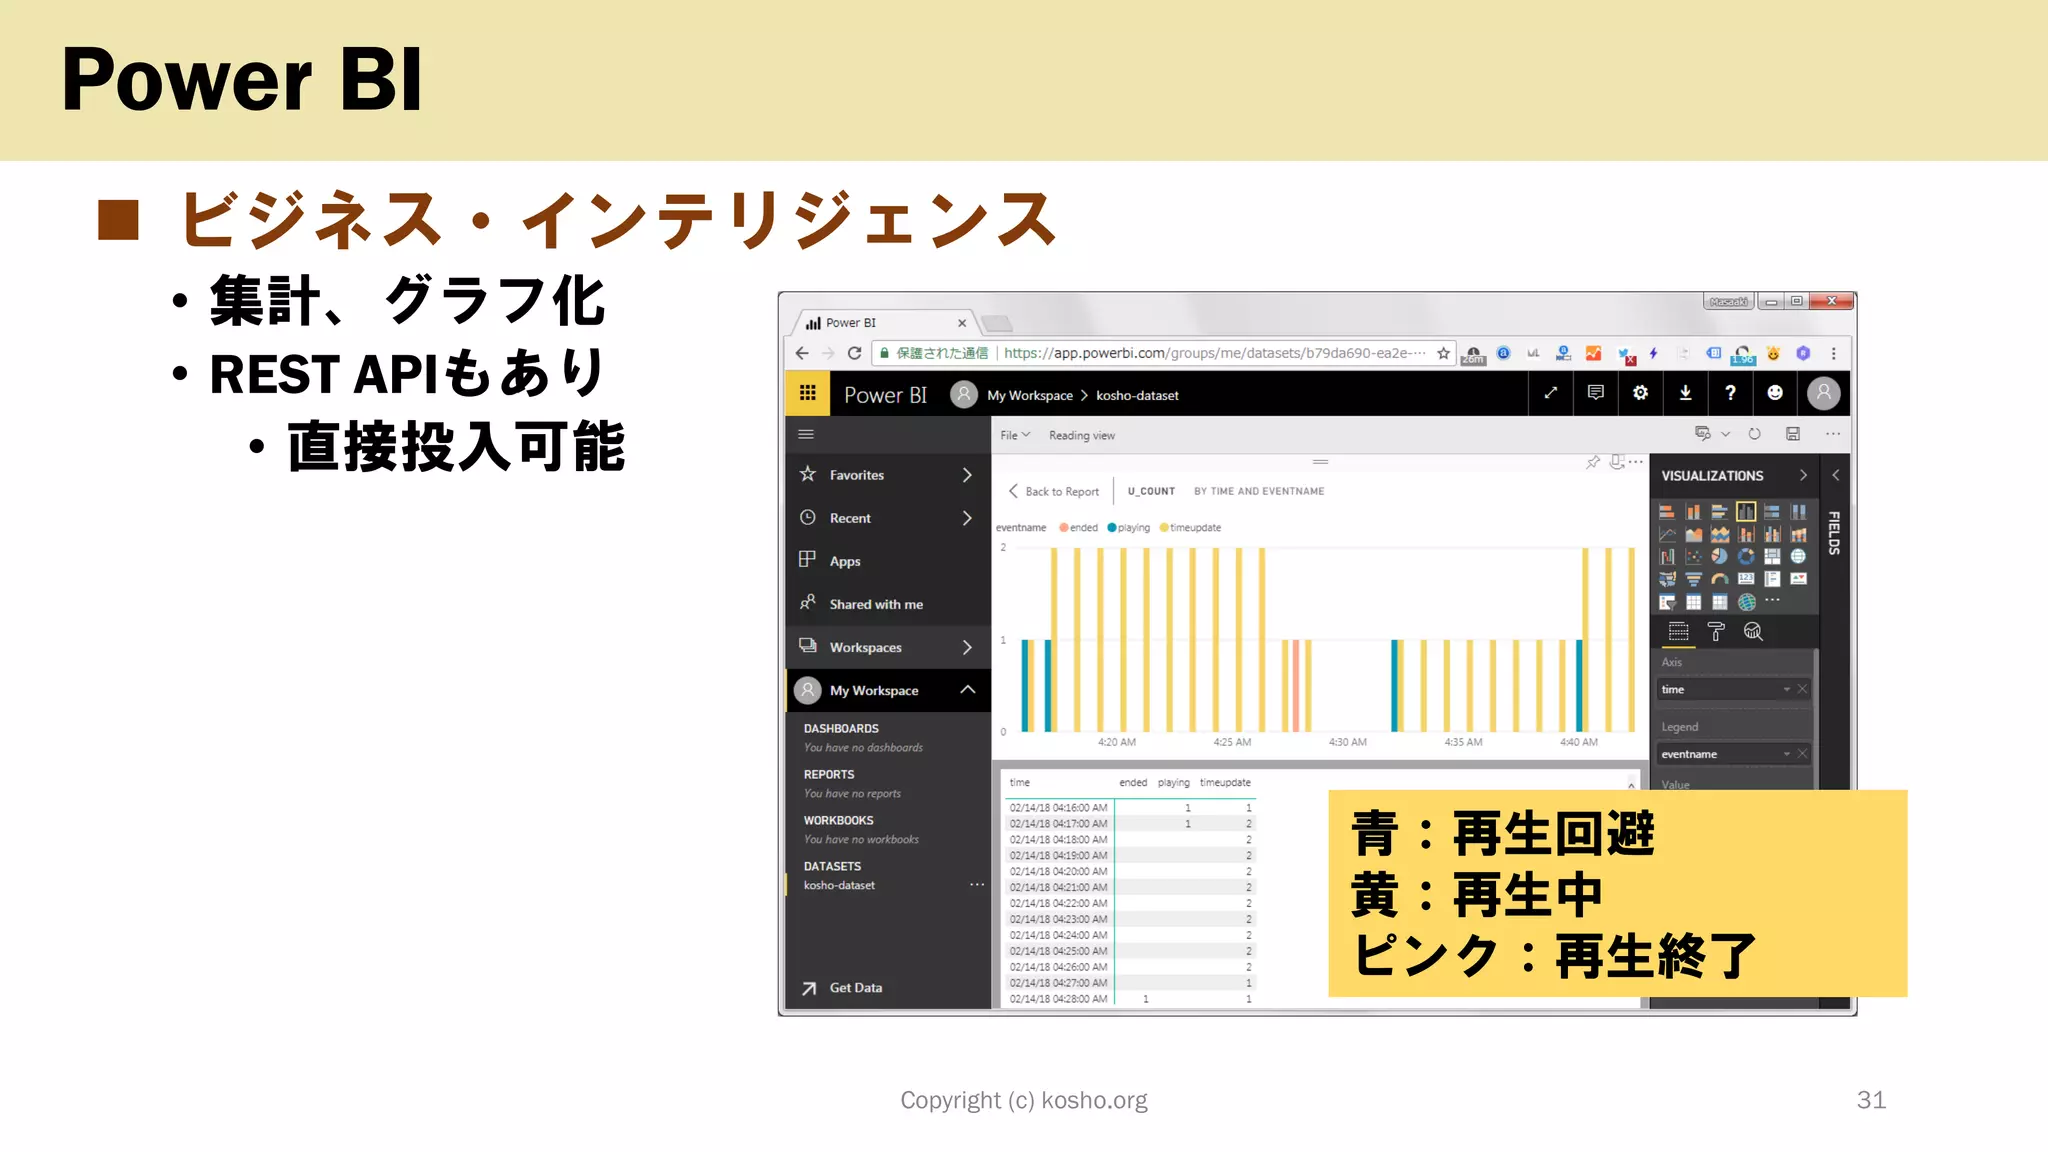Switch to the Format paint roller tab

tap(1716, 632)
